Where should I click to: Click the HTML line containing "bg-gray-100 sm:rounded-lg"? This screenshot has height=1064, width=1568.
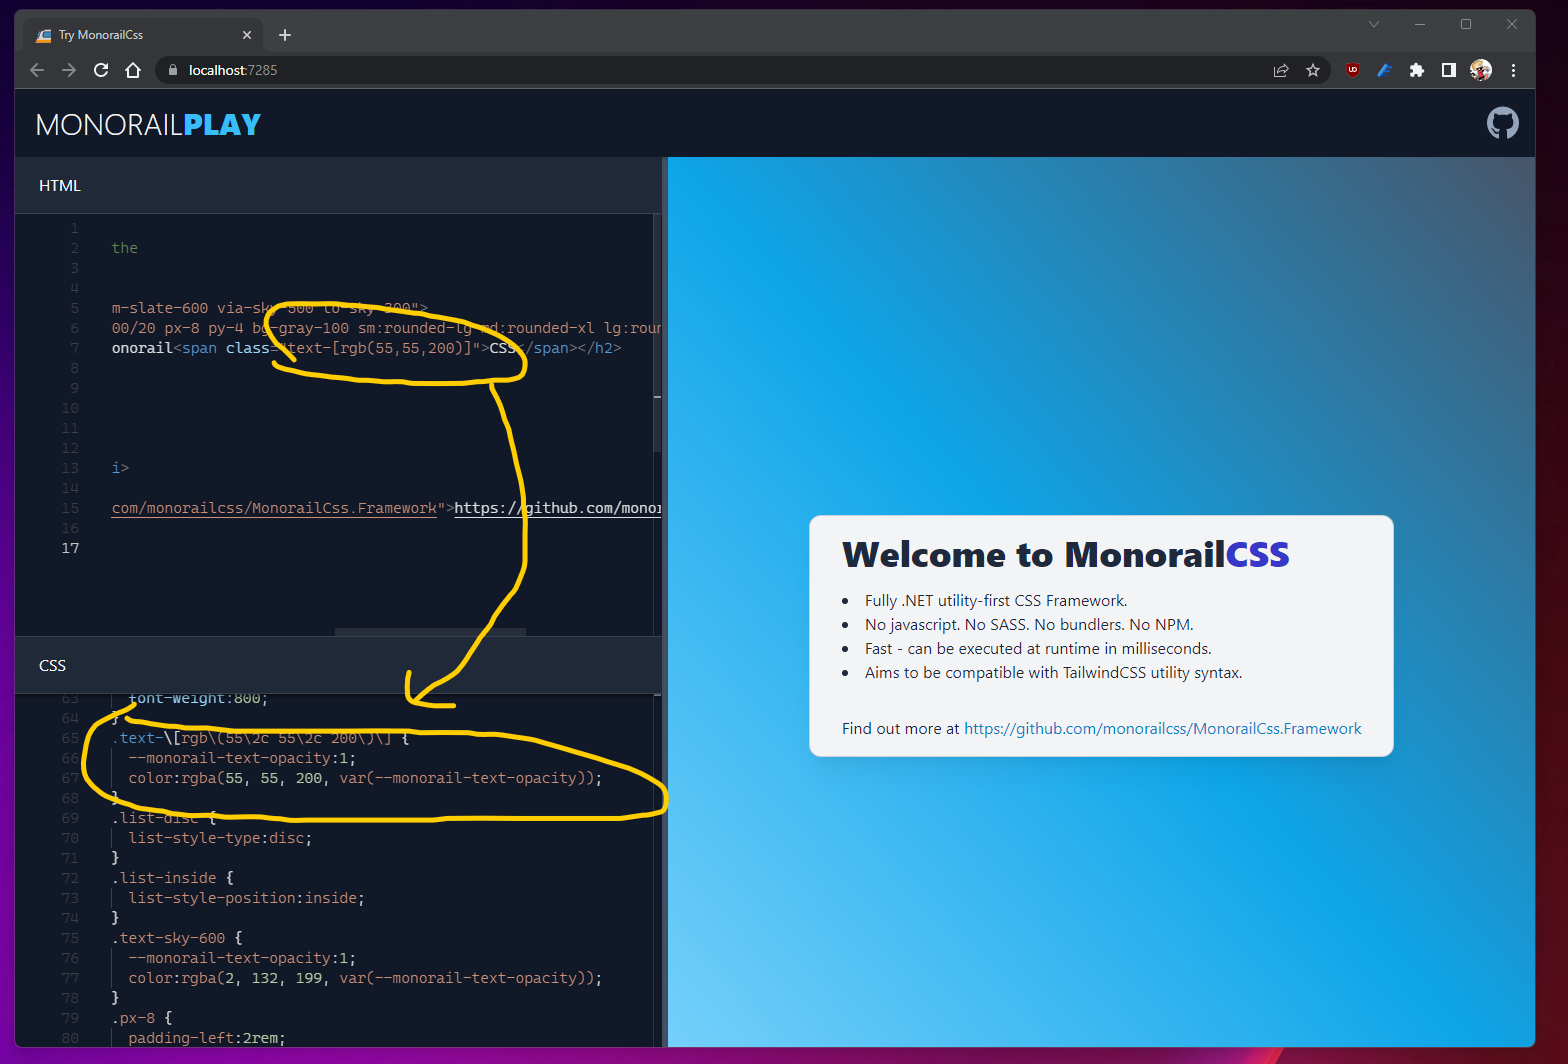click(386, 328)
